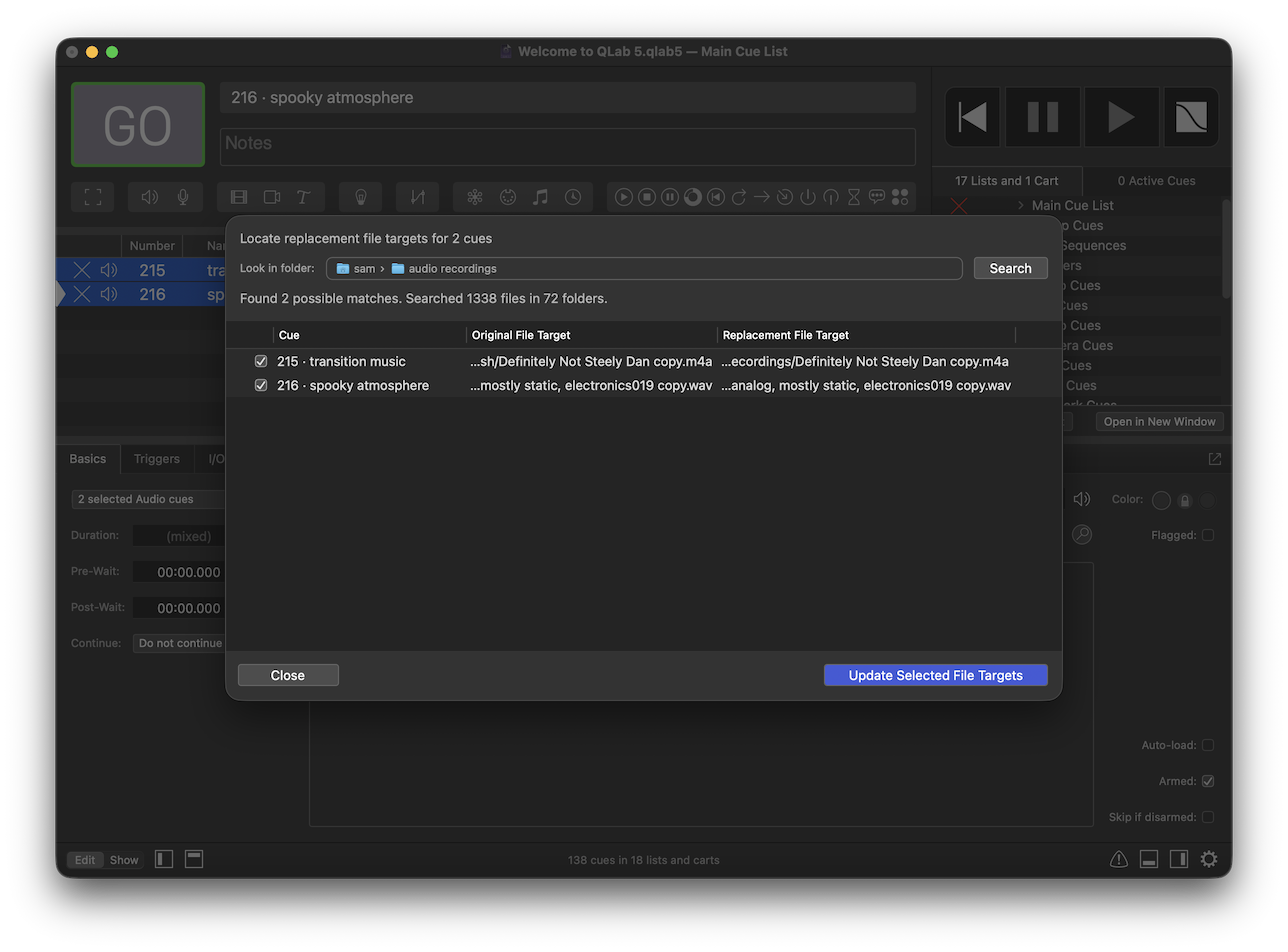Uncheck the 216 spooky atmosphere row

pyautogui.click(x=261, y=385)
